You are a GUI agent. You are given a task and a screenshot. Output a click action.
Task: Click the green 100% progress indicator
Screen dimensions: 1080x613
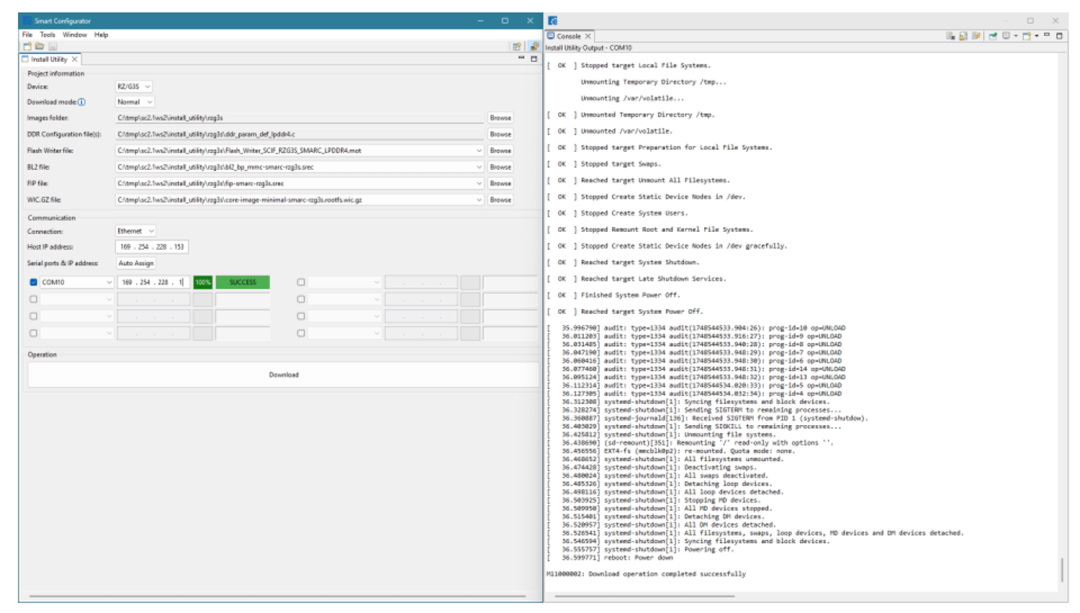click(202, 282)
